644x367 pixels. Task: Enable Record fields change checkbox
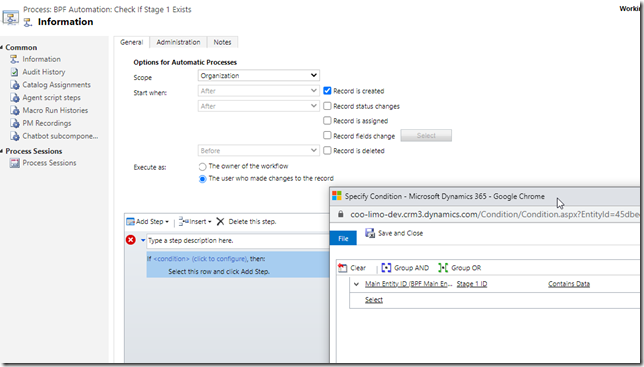click(x=327, y=135)
